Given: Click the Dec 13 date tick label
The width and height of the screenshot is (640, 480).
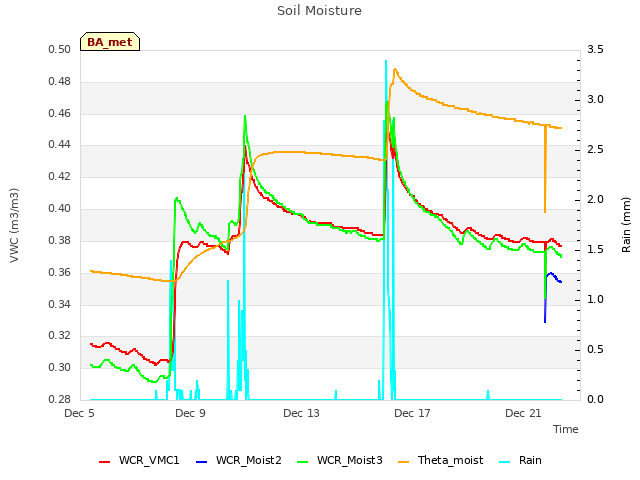Looking at the screenshot, I should [x=301, y=413].
